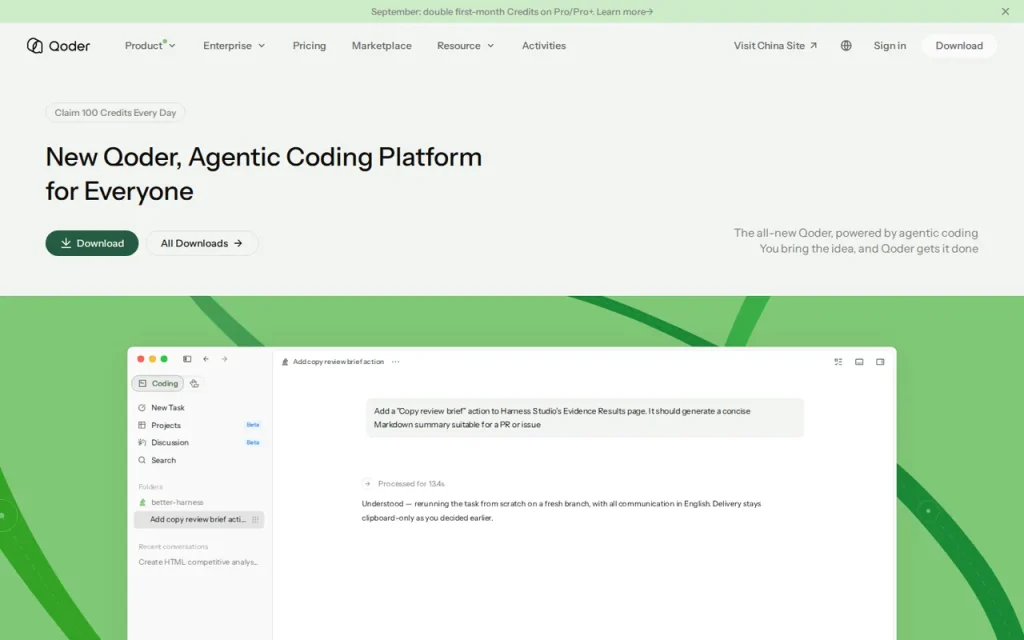Viewport: 1024px width, 640px height.
Task: Click the header Download button
Action: [x=959, y=46]
